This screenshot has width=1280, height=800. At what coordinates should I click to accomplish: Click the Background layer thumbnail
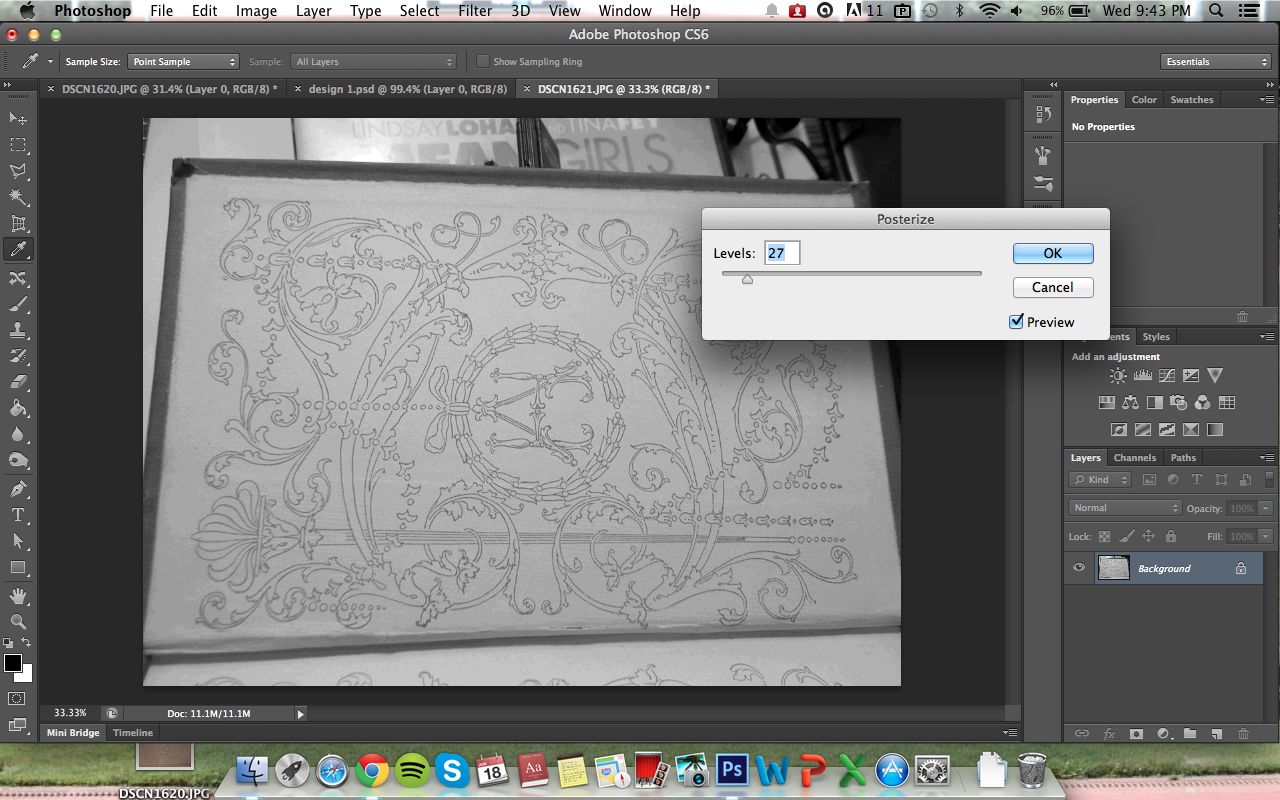coord(1113,568)
